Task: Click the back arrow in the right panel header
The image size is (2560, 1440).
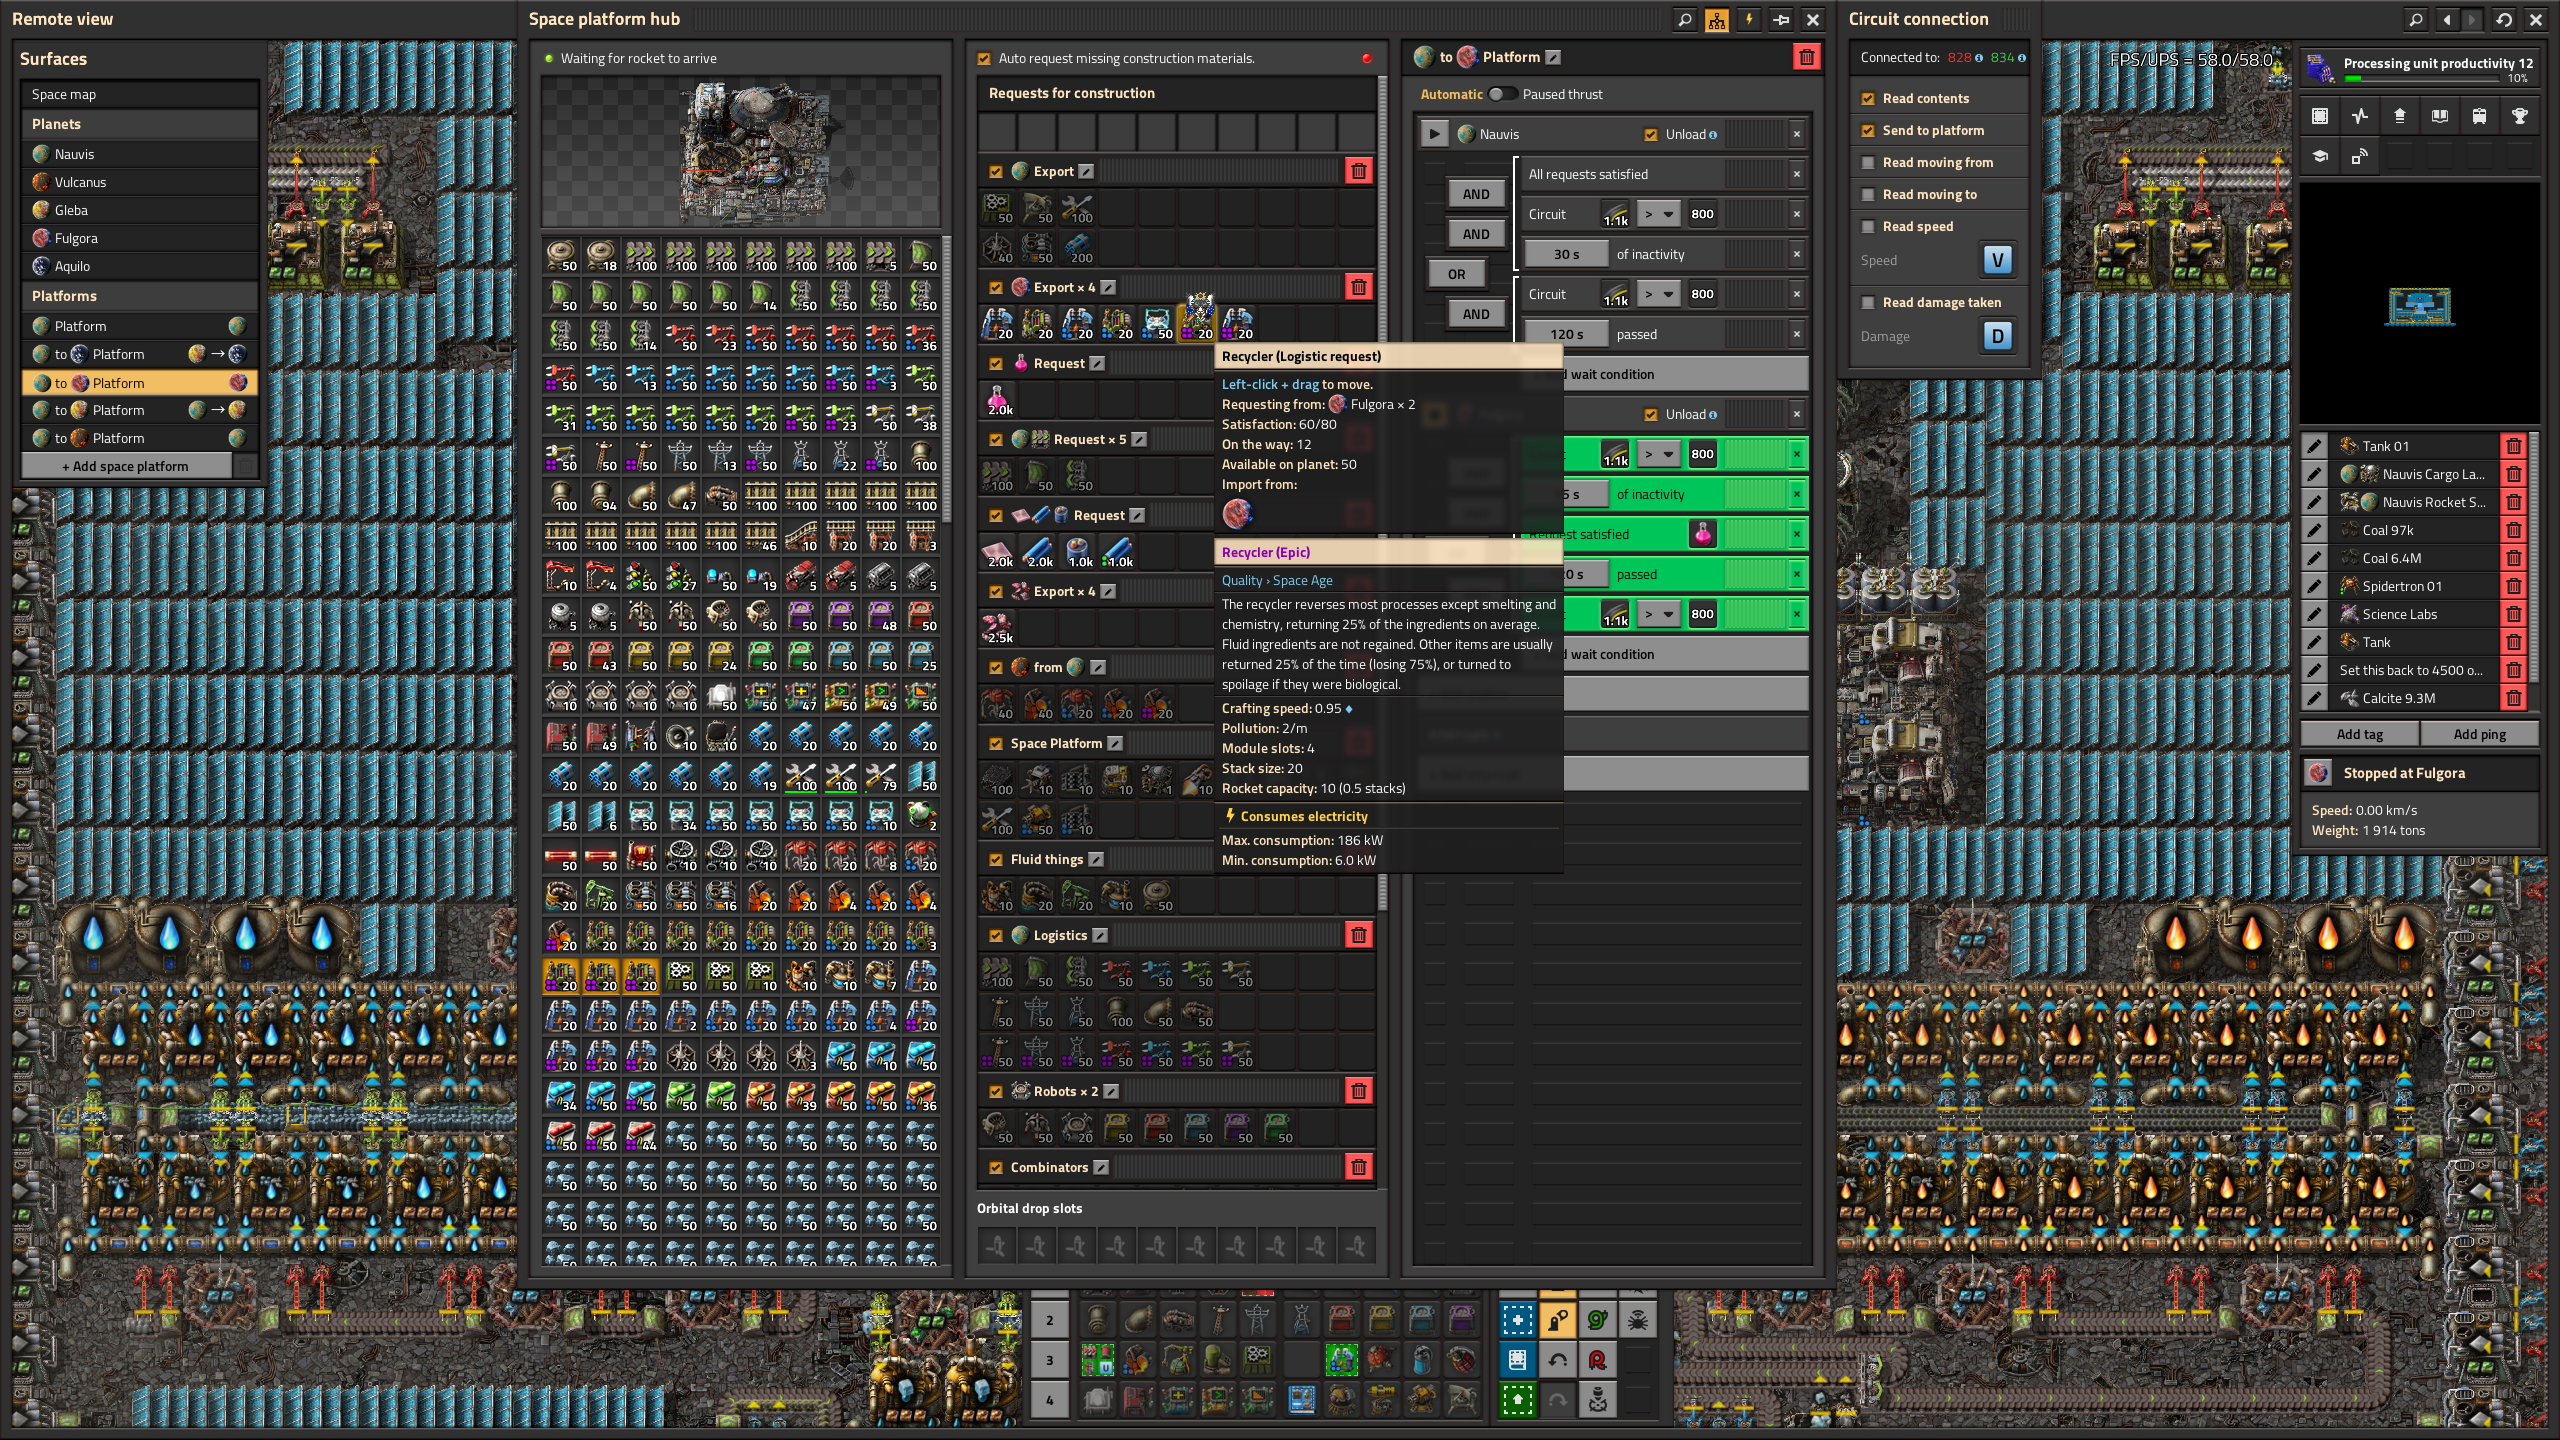Action: (2447, 19)
